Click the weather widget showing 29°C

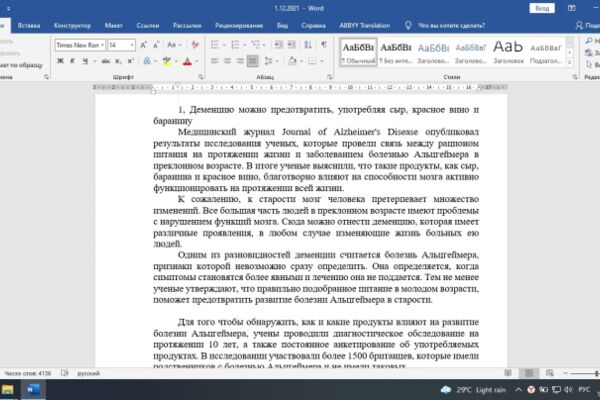click(473, 390)
